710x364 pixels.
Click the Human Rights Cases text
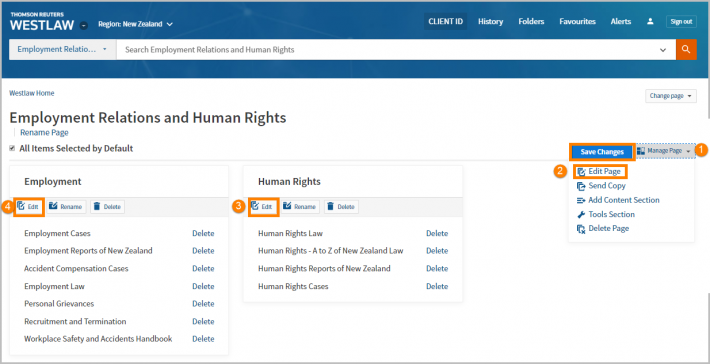click(293, 286)
